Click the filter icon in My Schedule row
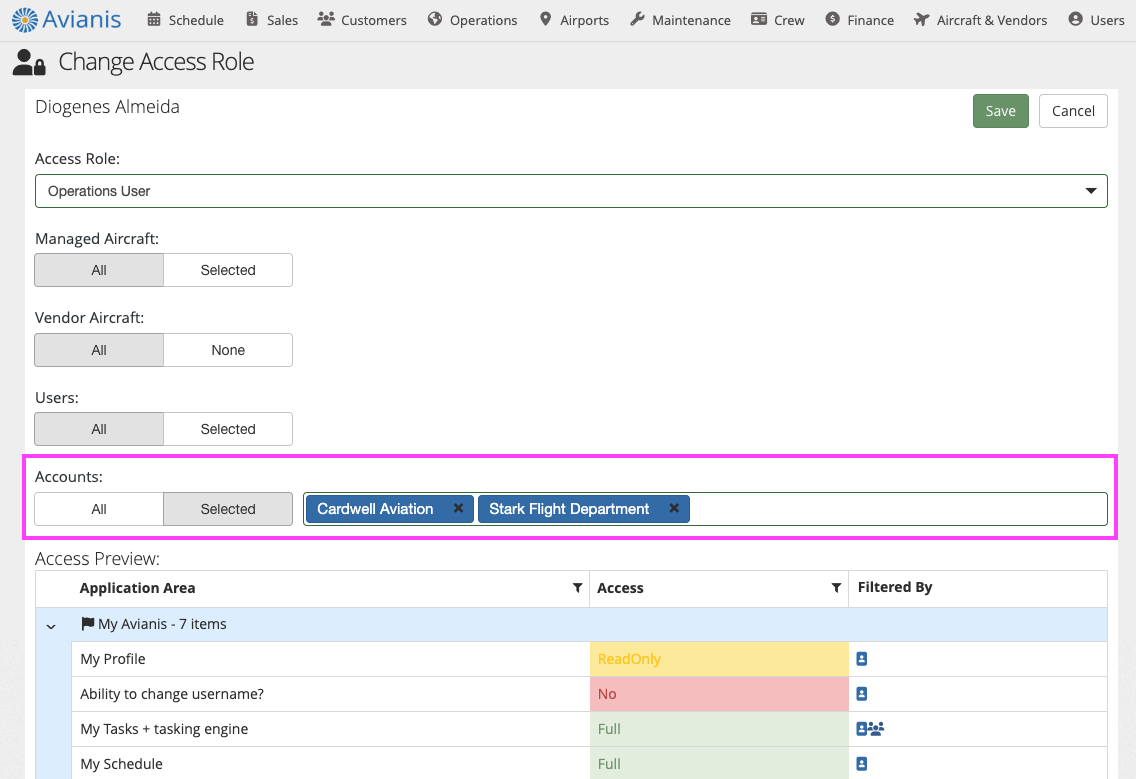This screenshot has width=1136, height=779. (862, 764)
